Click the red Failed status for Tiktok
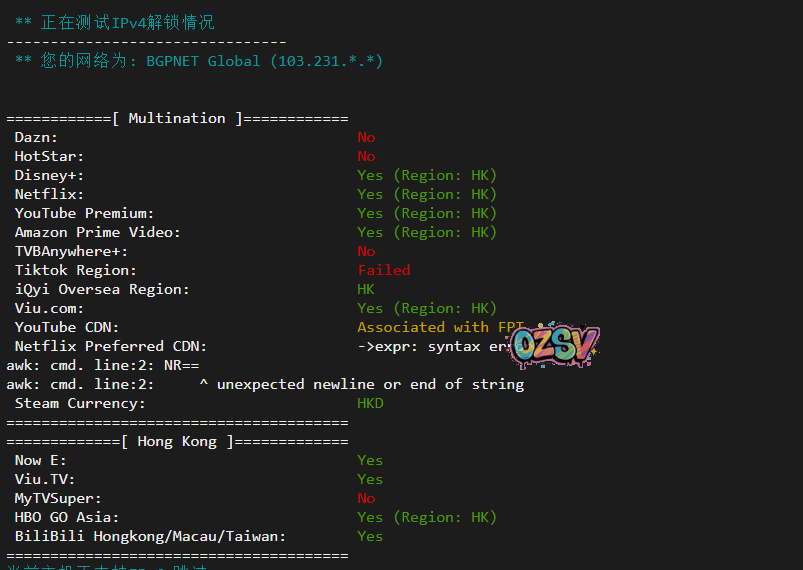This screenshot has height=570, width=803. (x=384, y=270)
